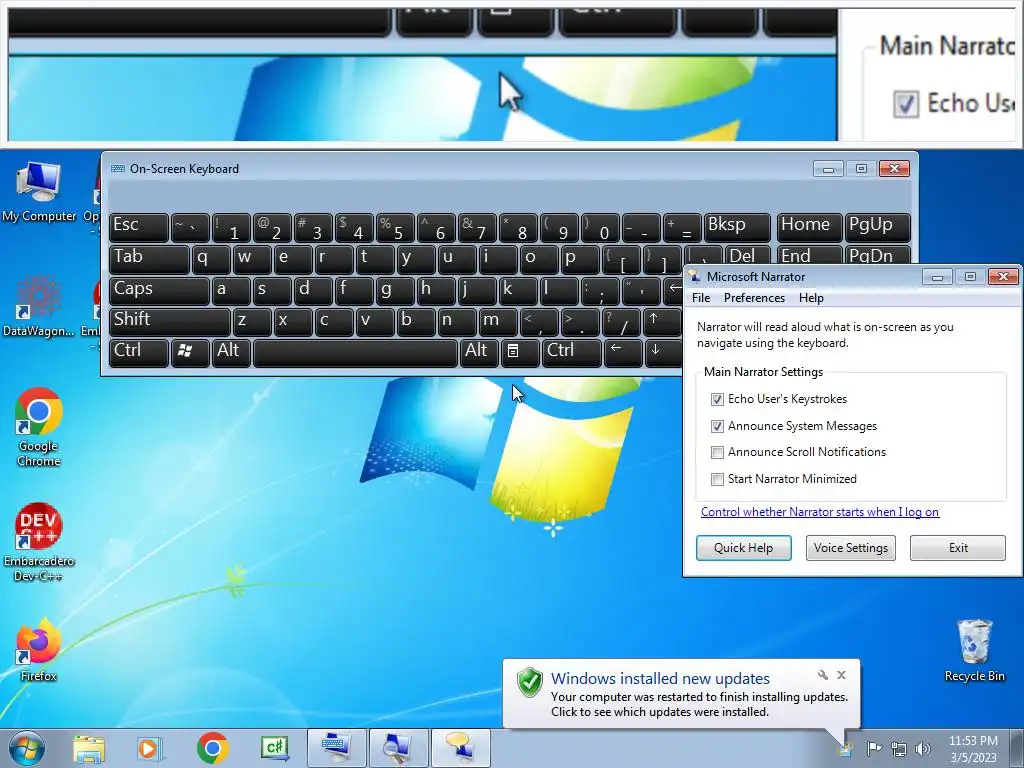Enable Start Narrator Minimized checkbox

717,479
